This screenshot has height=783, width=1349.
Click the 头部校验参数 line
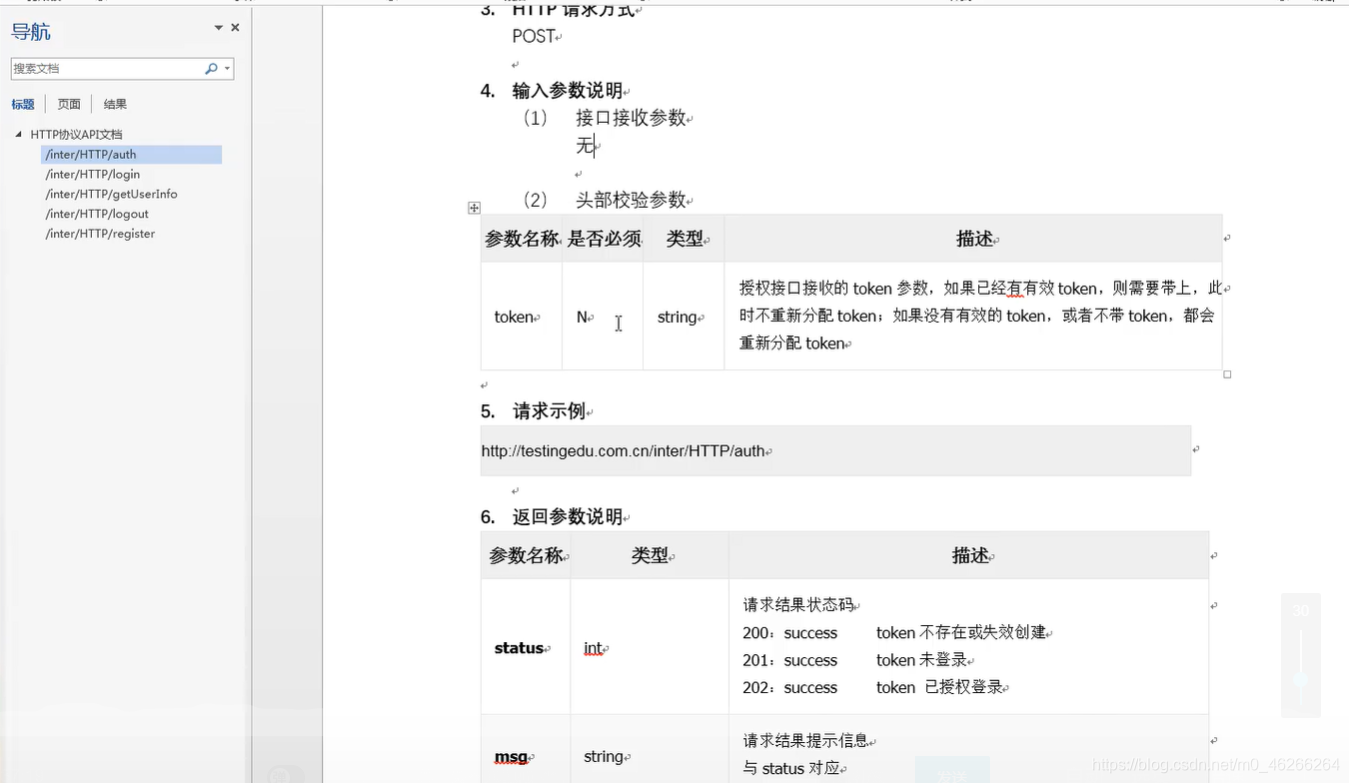(631, 200)
